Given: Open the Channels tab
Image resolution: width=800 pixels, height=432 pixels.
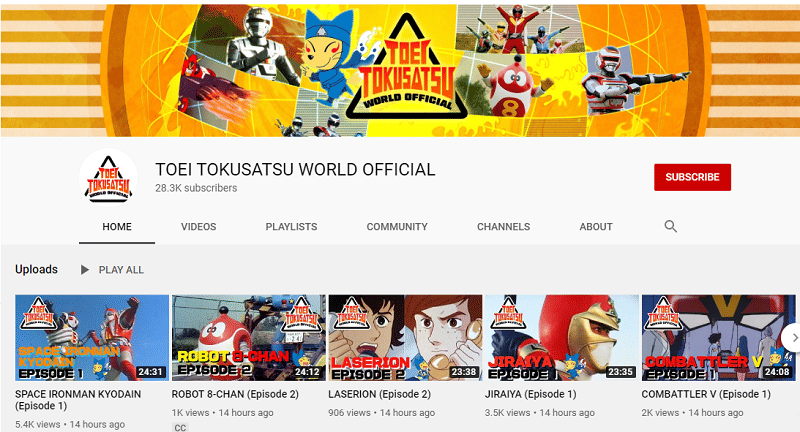Looking at the screenshot, I should point(504,227).
